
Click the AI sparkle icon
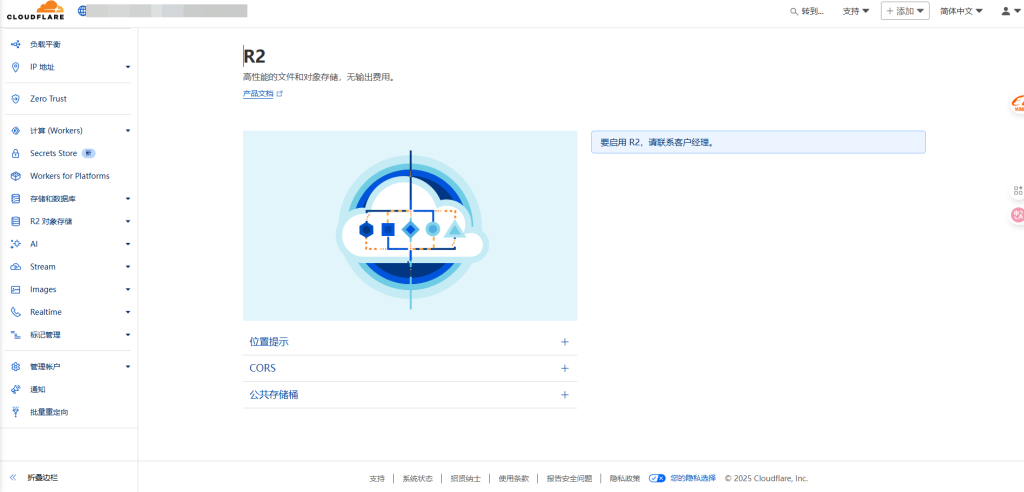pos(16,244)
